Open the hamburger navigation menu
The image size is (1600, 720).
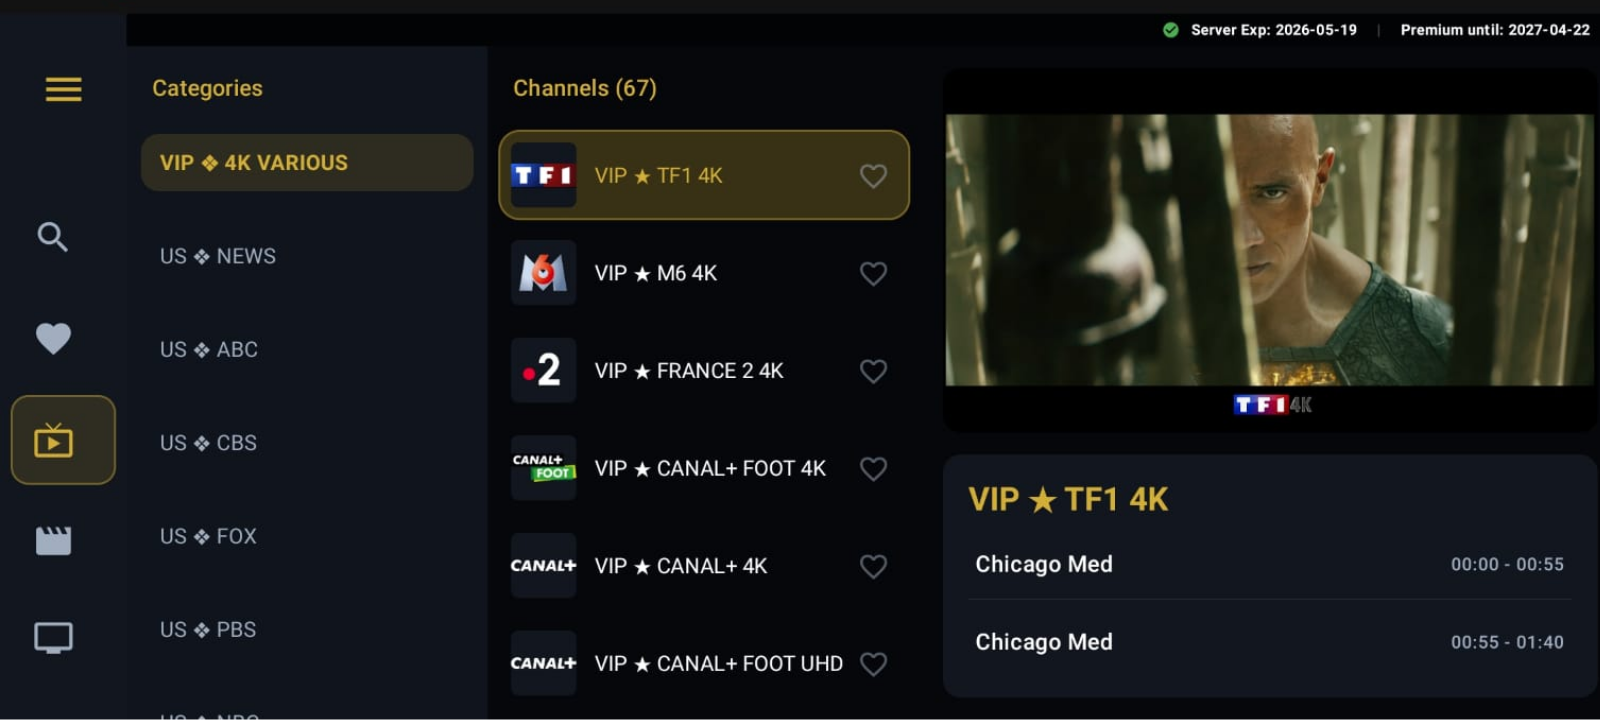point(63,90)
